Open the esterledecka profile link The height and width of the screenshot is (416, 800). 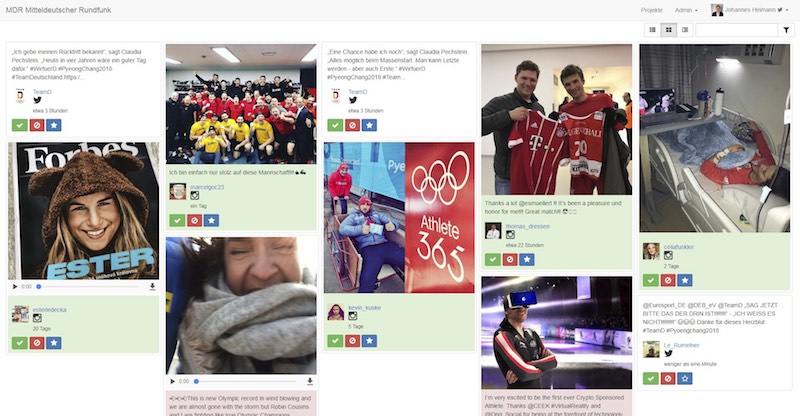49,310
